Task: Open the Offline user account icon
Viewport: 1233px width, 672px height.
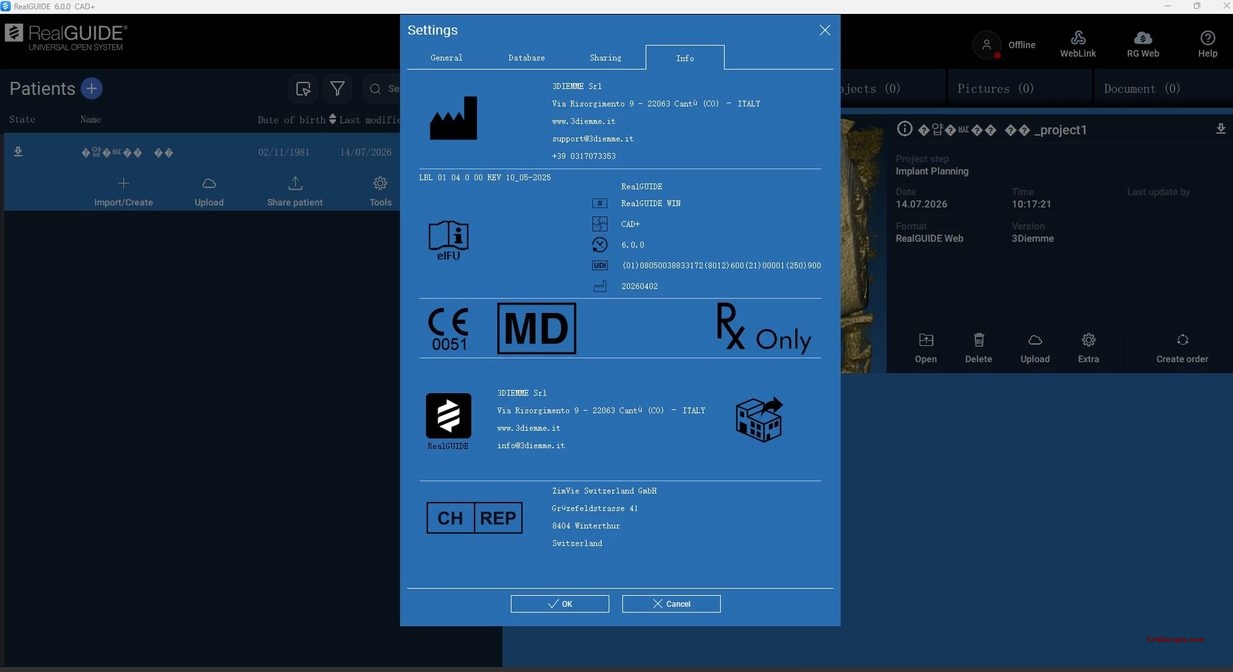Action: (x=987, y=45)
